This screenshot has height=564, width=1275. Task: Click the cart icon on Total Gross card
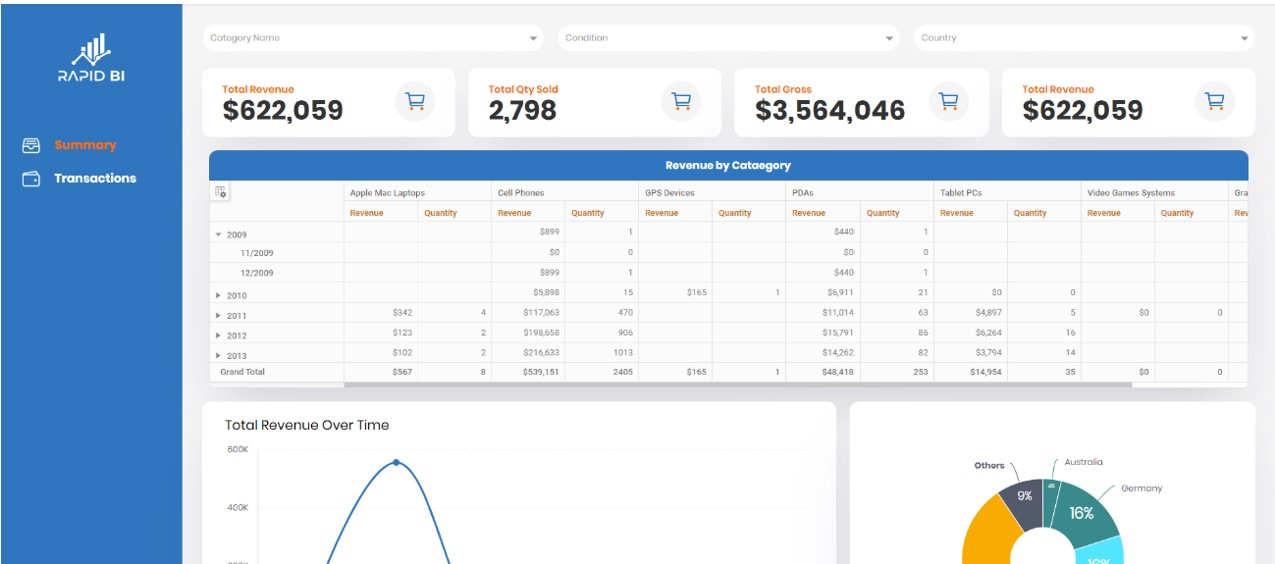[x=948, y=101]
